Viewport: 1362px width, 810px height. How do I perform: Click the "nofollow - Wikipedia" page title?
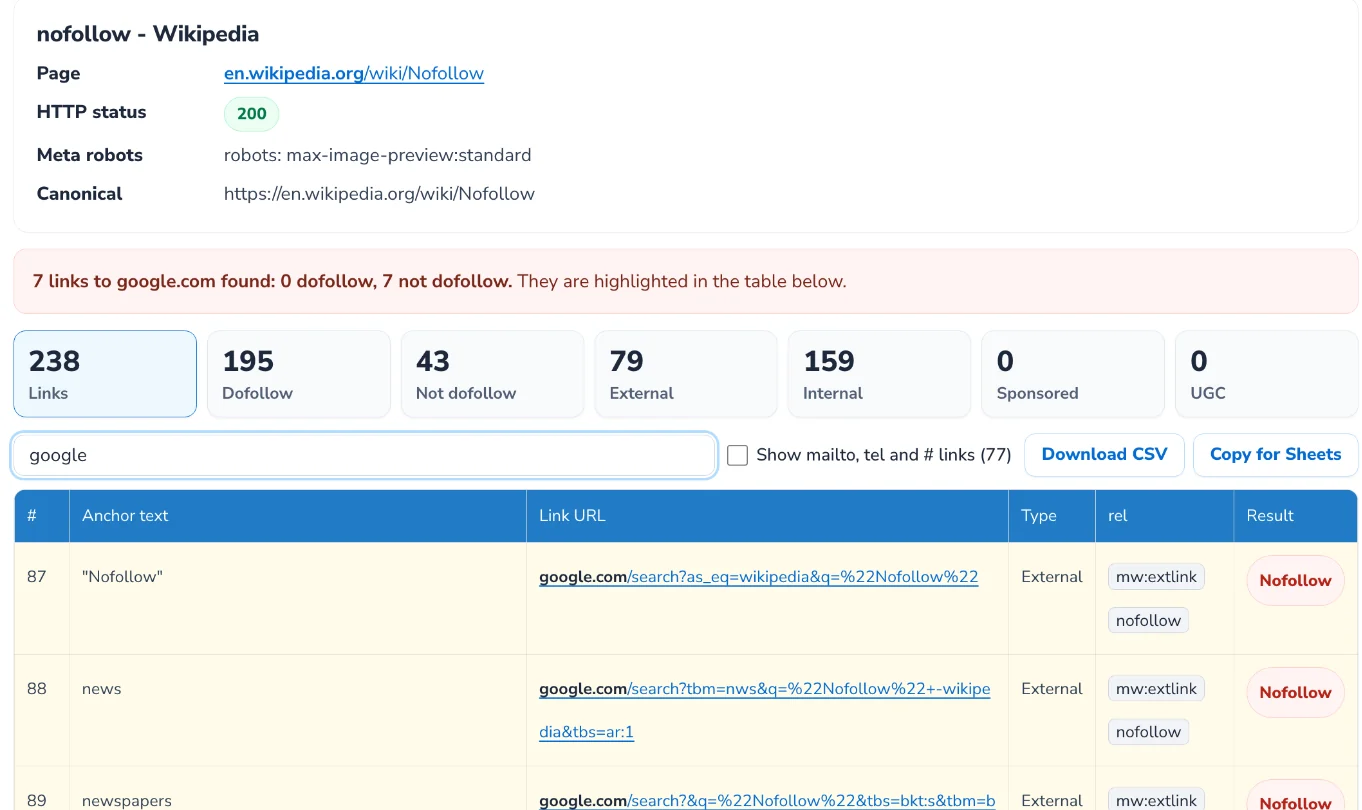tap(148, 34)
